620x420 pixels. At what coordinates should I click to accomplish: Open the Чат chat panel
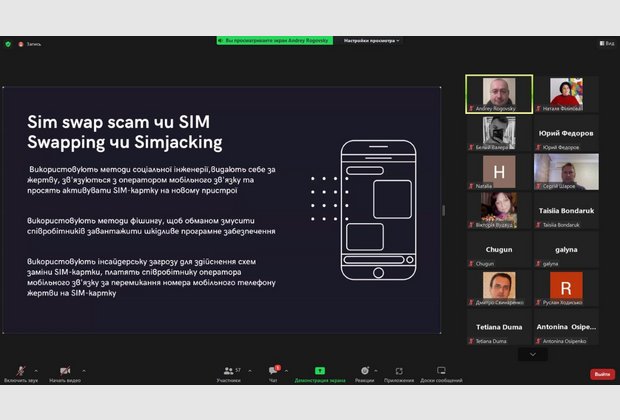click(271, 370)
